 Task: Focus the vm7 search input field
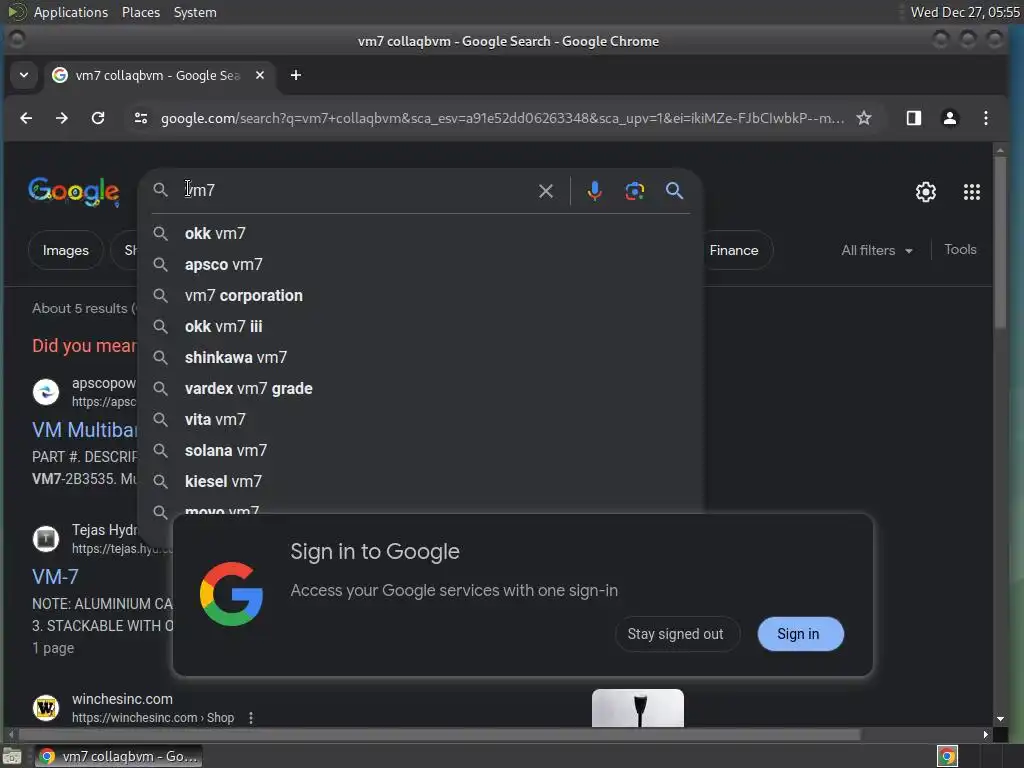click(x=356, y=191)
